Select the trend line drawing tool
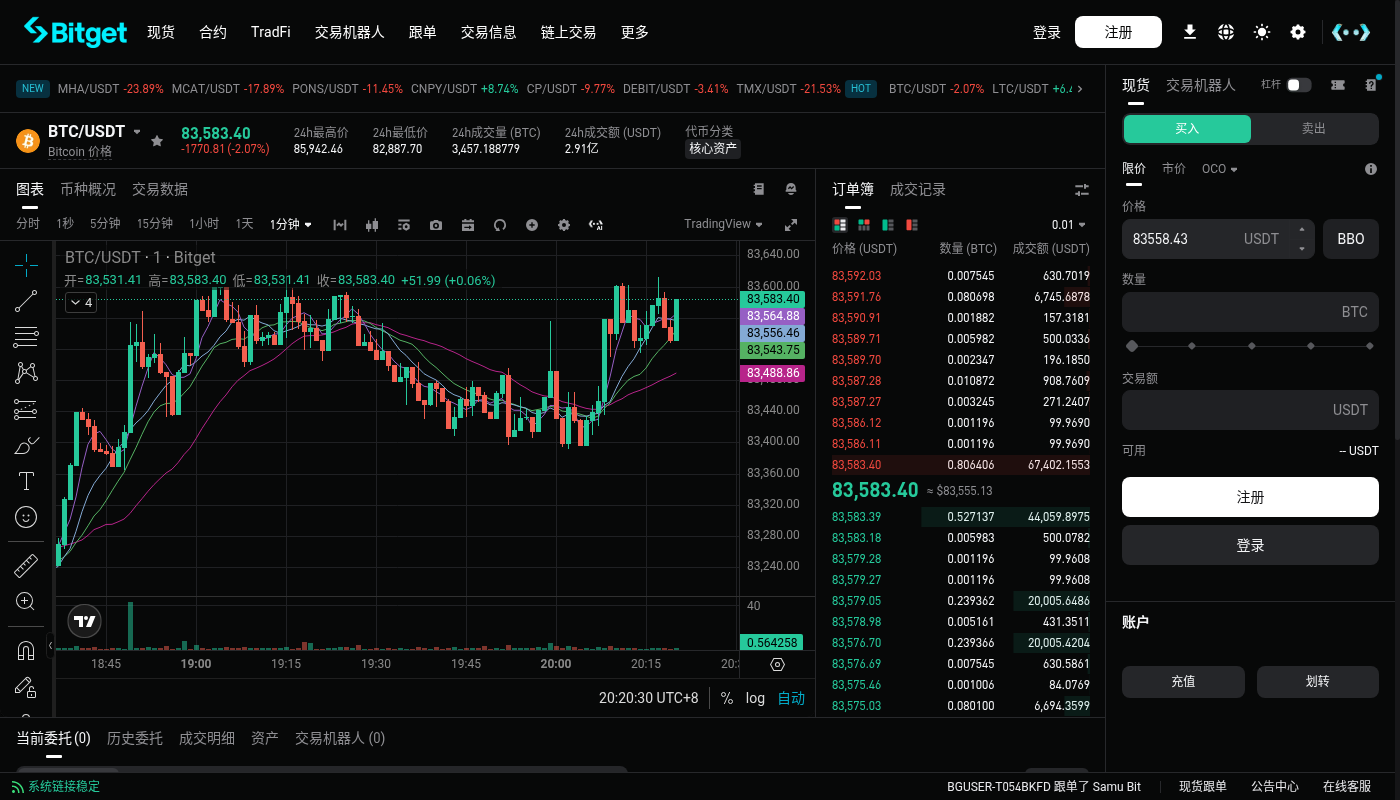This screenshot has width=1400, height=800. pyautogui.click(x=27, y=301)
